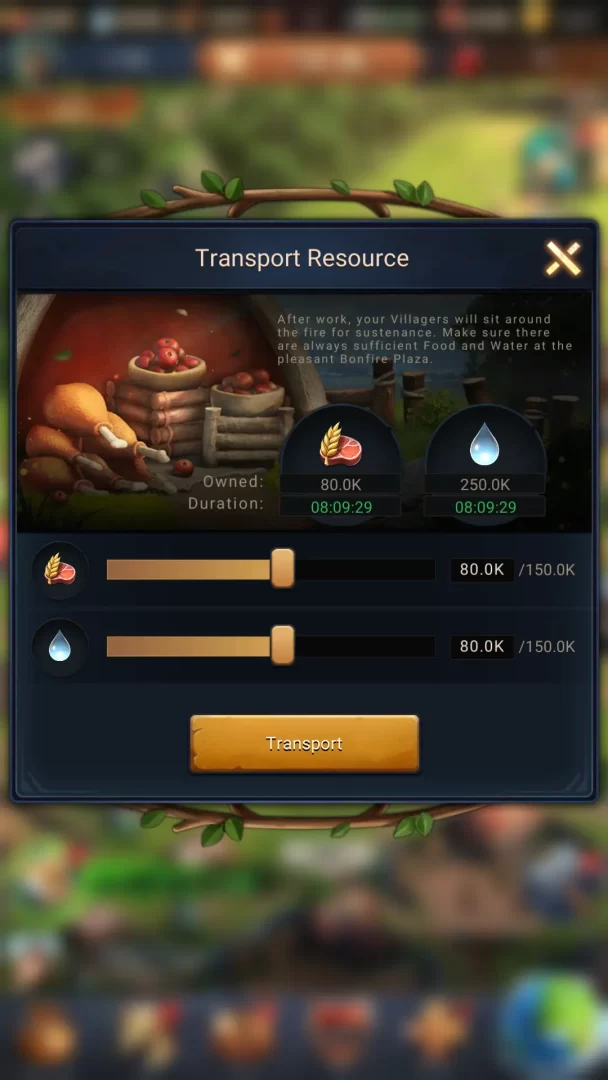Click the owned food amount 80.0K label
Screen dimensions: 608x1080
[x=341, y=484]
